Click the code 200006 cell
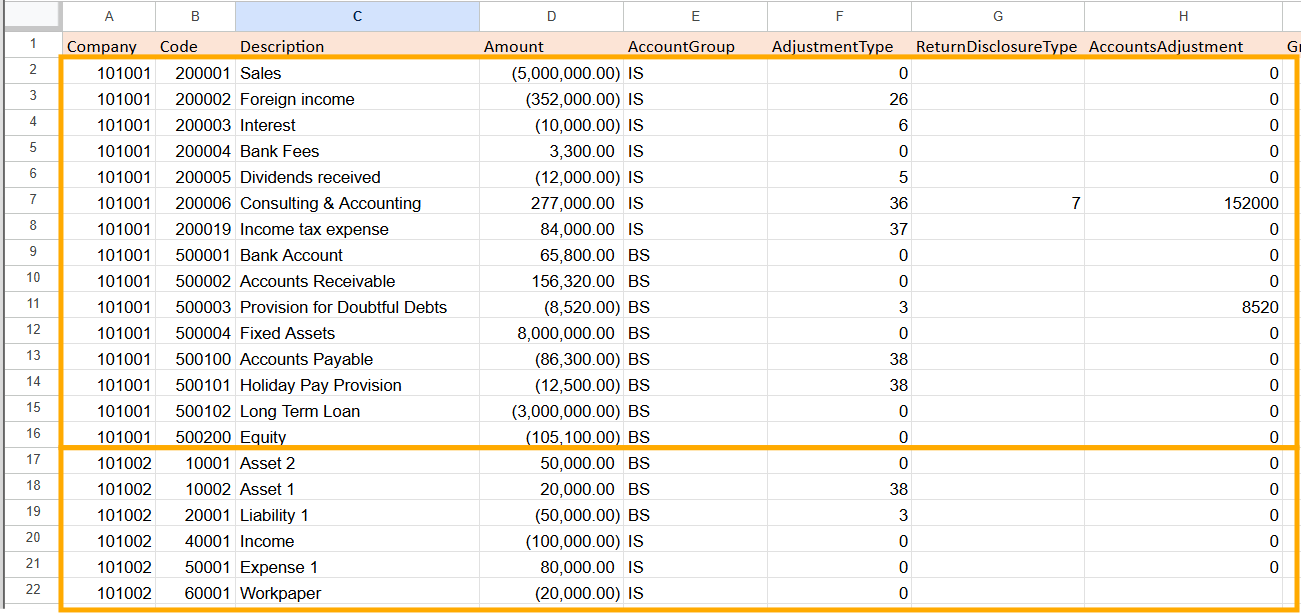The image size is (1301, 613). click(x=196, y=203)
